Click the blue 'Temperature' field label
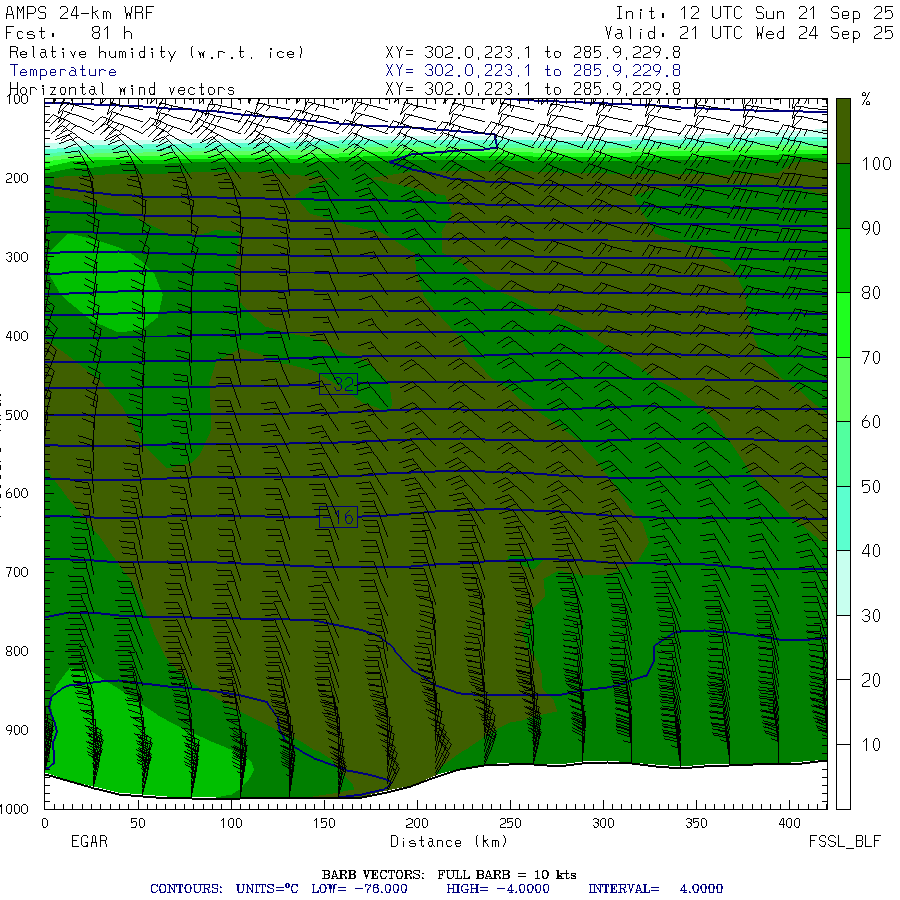900x900 pixels. coord(63,71)
